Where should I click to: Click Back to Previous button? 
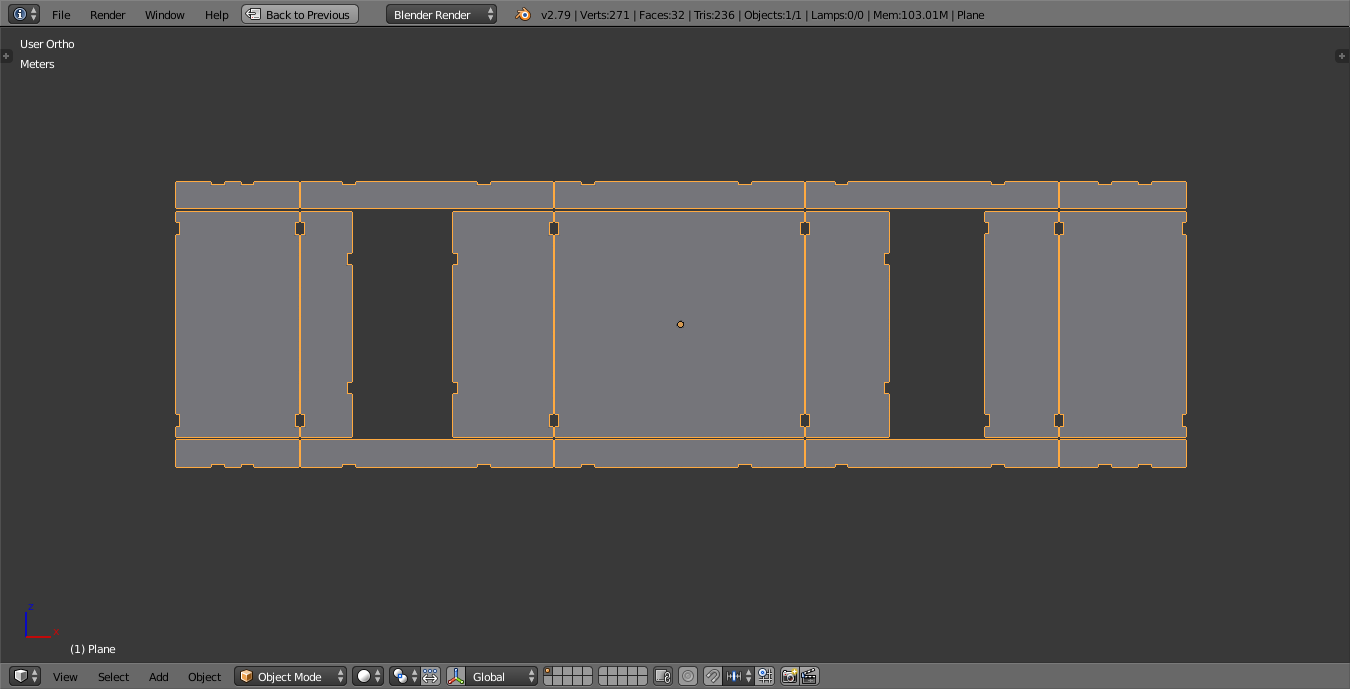[x=300, y=15]
